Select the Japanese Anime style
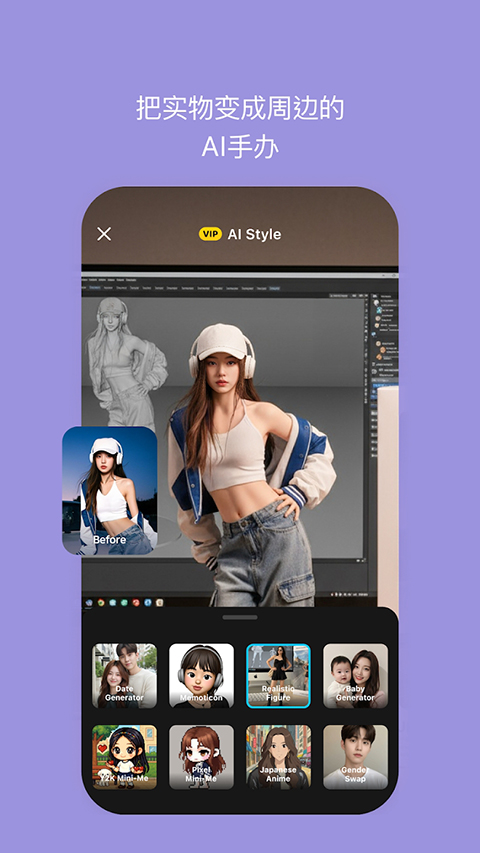Image resolution: width=480 pixels, height=853 pixels. click(278, 757)
